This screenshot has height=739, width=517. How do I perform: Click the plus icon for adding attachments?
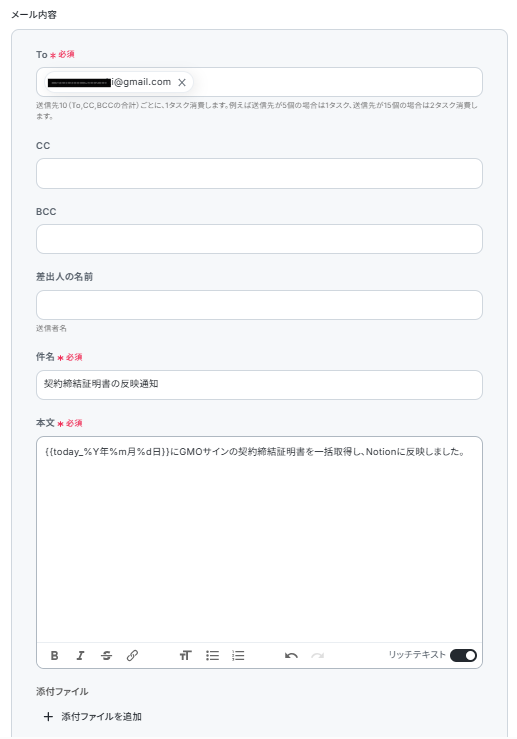click(48, 717)
